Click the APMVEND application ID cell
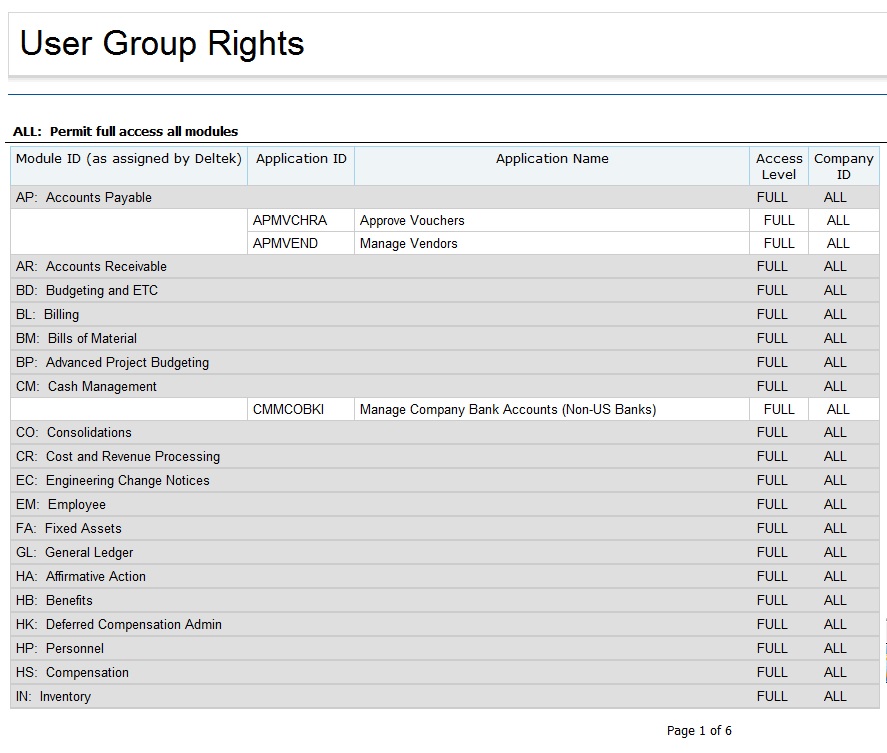 click(x=285, y=244)
